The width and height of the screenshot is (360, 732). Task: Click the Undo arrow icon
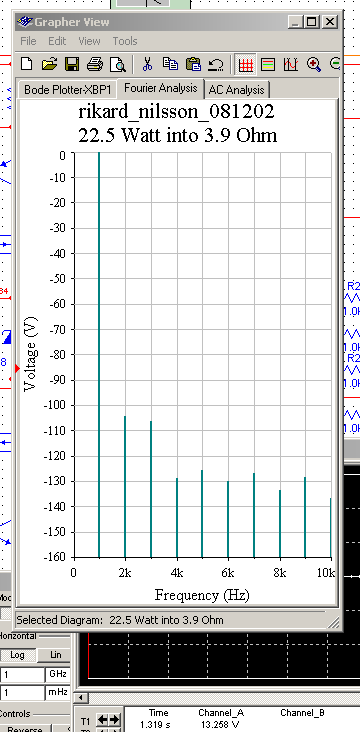[216, 64]
